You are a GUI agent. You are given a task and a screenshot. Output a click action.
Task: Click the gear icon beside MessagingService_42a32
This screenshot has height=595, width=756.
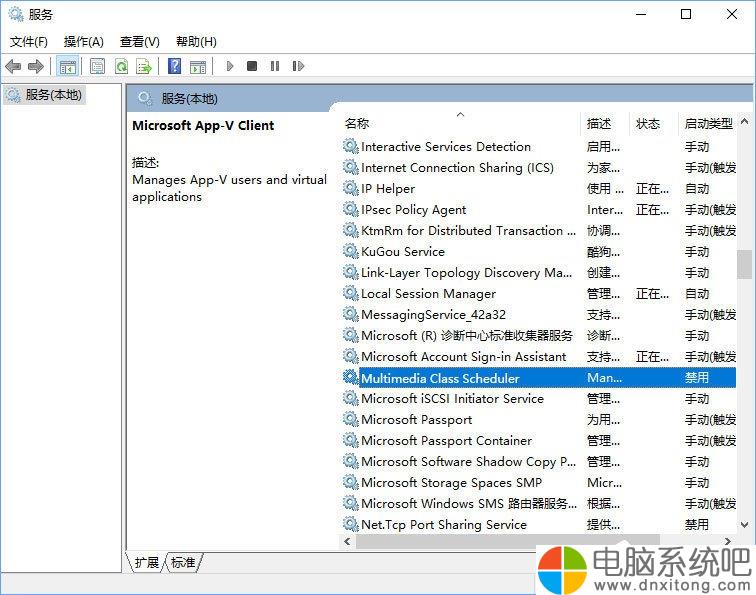351,314
